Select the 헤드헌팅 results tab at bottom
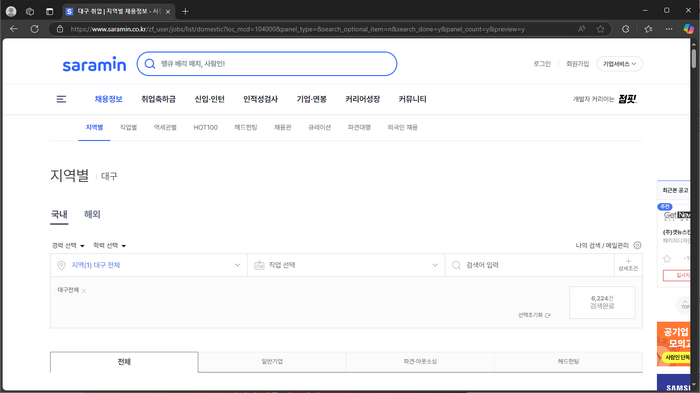The width and height of the screenshot is (700, 393). tap(568, 362)
